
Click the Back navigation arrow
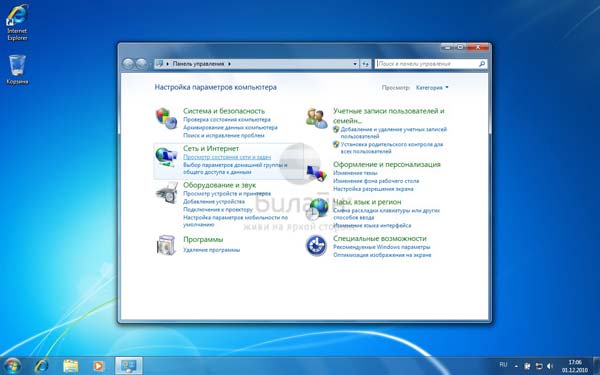click(x=128, y=64)
